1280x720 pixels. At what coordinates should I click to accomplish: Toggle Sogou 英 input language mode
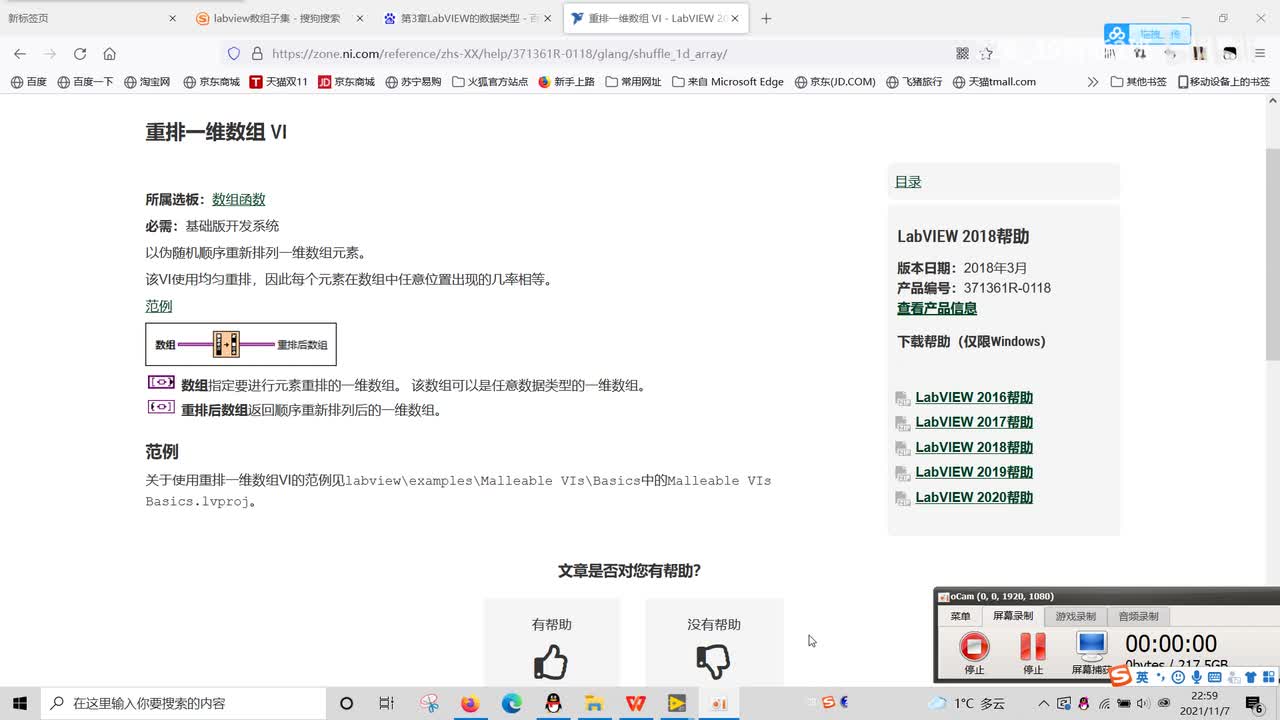pyautogui.click(x=1142, y=678)
